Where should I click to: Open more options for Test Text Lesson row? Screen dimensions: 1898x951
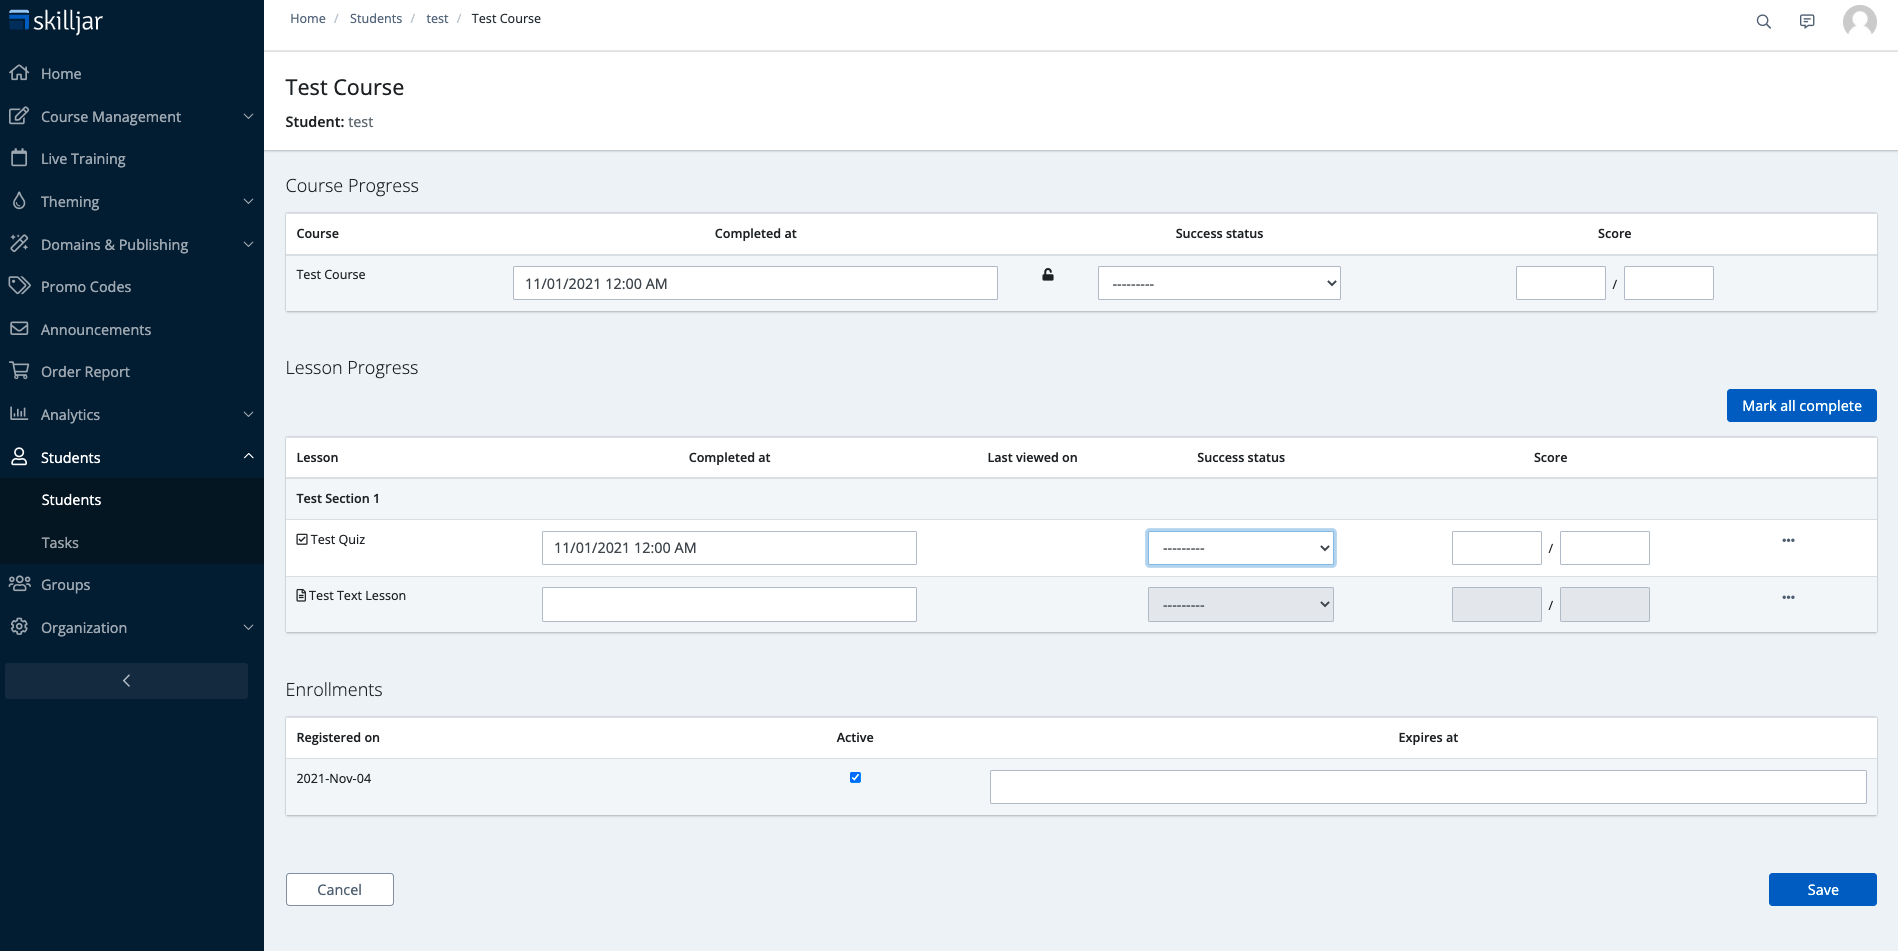1788,598
